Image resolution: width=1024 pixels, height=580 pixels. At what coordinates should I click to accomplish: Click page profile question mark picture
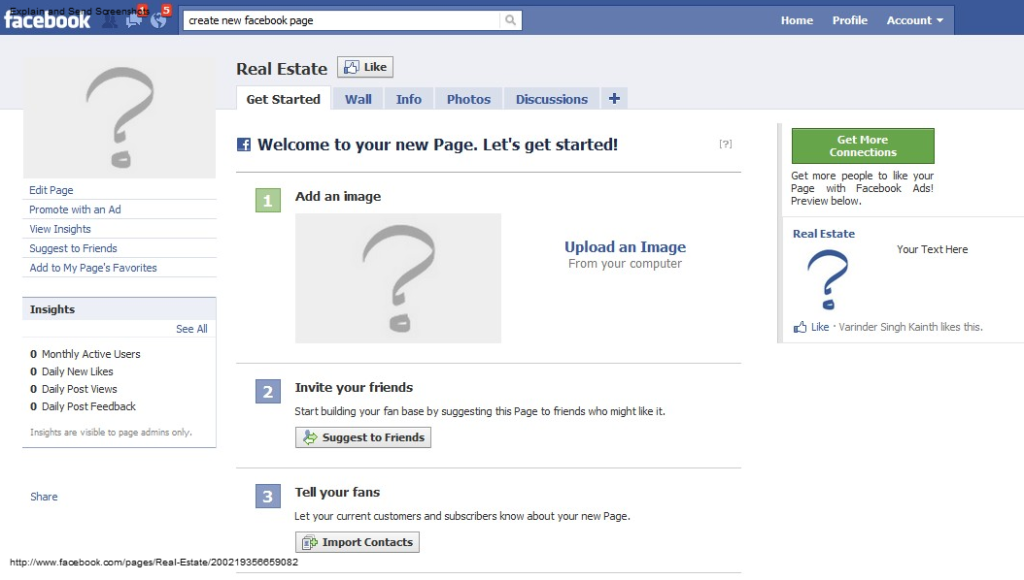click(x=120, y=118)
